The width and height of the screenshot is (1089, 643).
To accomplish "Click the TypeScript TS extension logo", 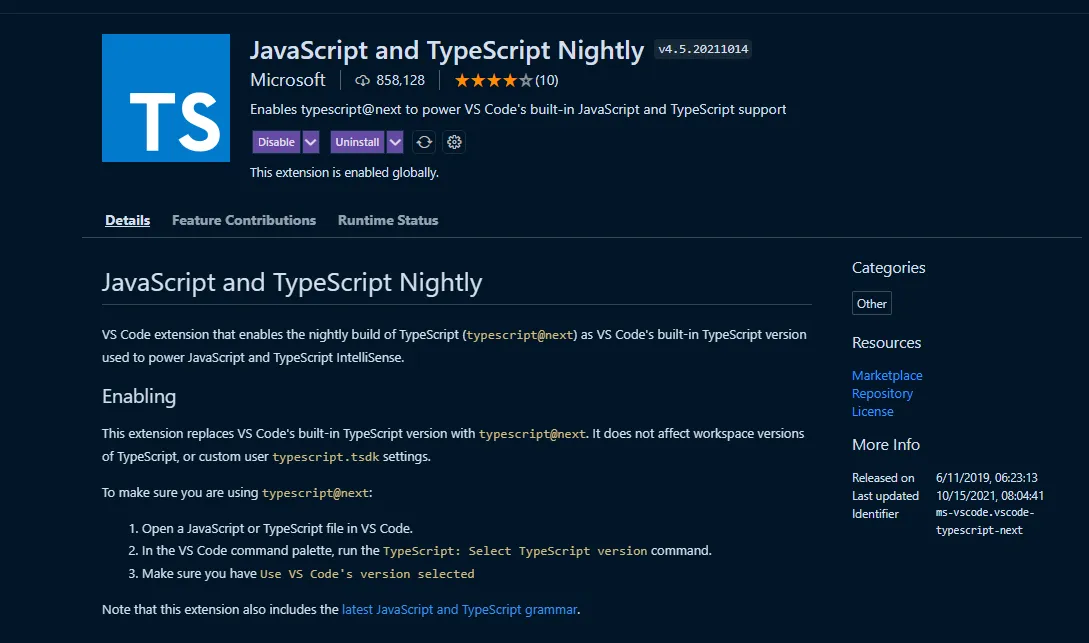I will point(165,98).
